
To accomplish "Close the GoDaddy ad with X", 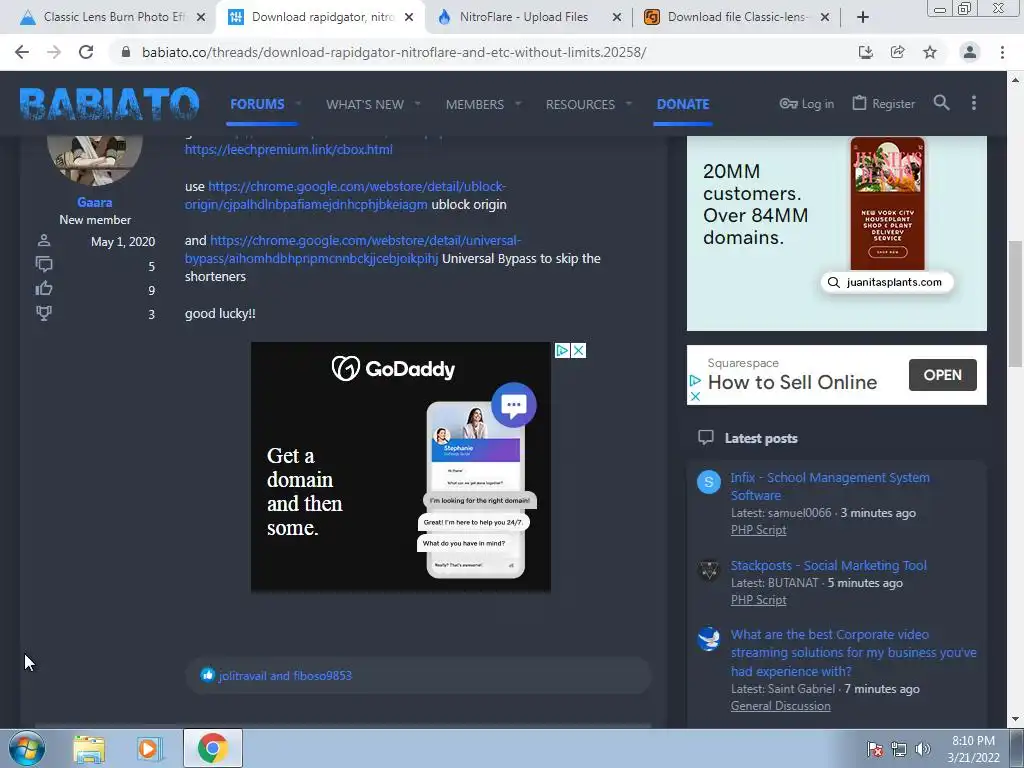I will click(x=578, y=350).
